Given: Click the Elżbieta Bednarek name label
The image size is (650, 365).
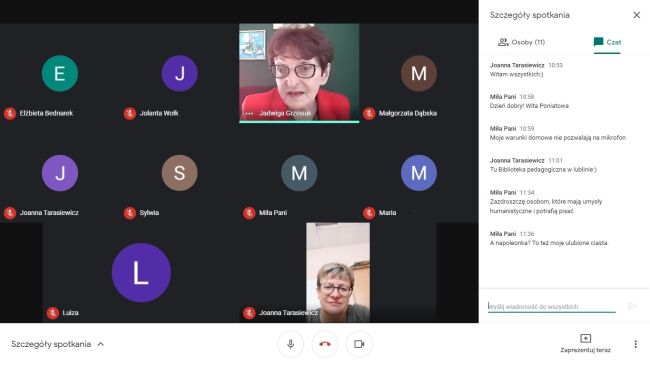Looking at the screenshot, I should [x=46, y=113].
